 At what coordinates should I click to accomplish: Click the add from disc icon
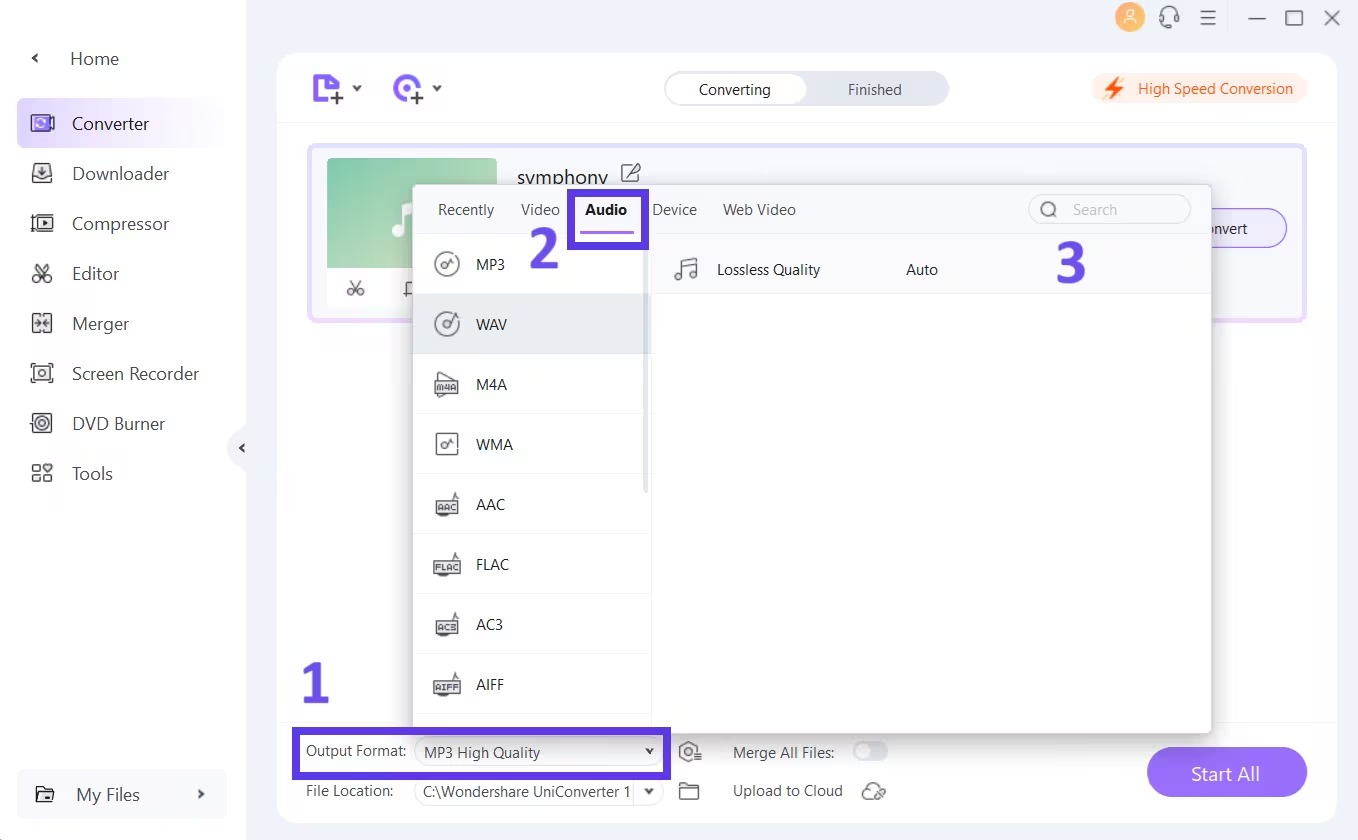tap(408, 89)
